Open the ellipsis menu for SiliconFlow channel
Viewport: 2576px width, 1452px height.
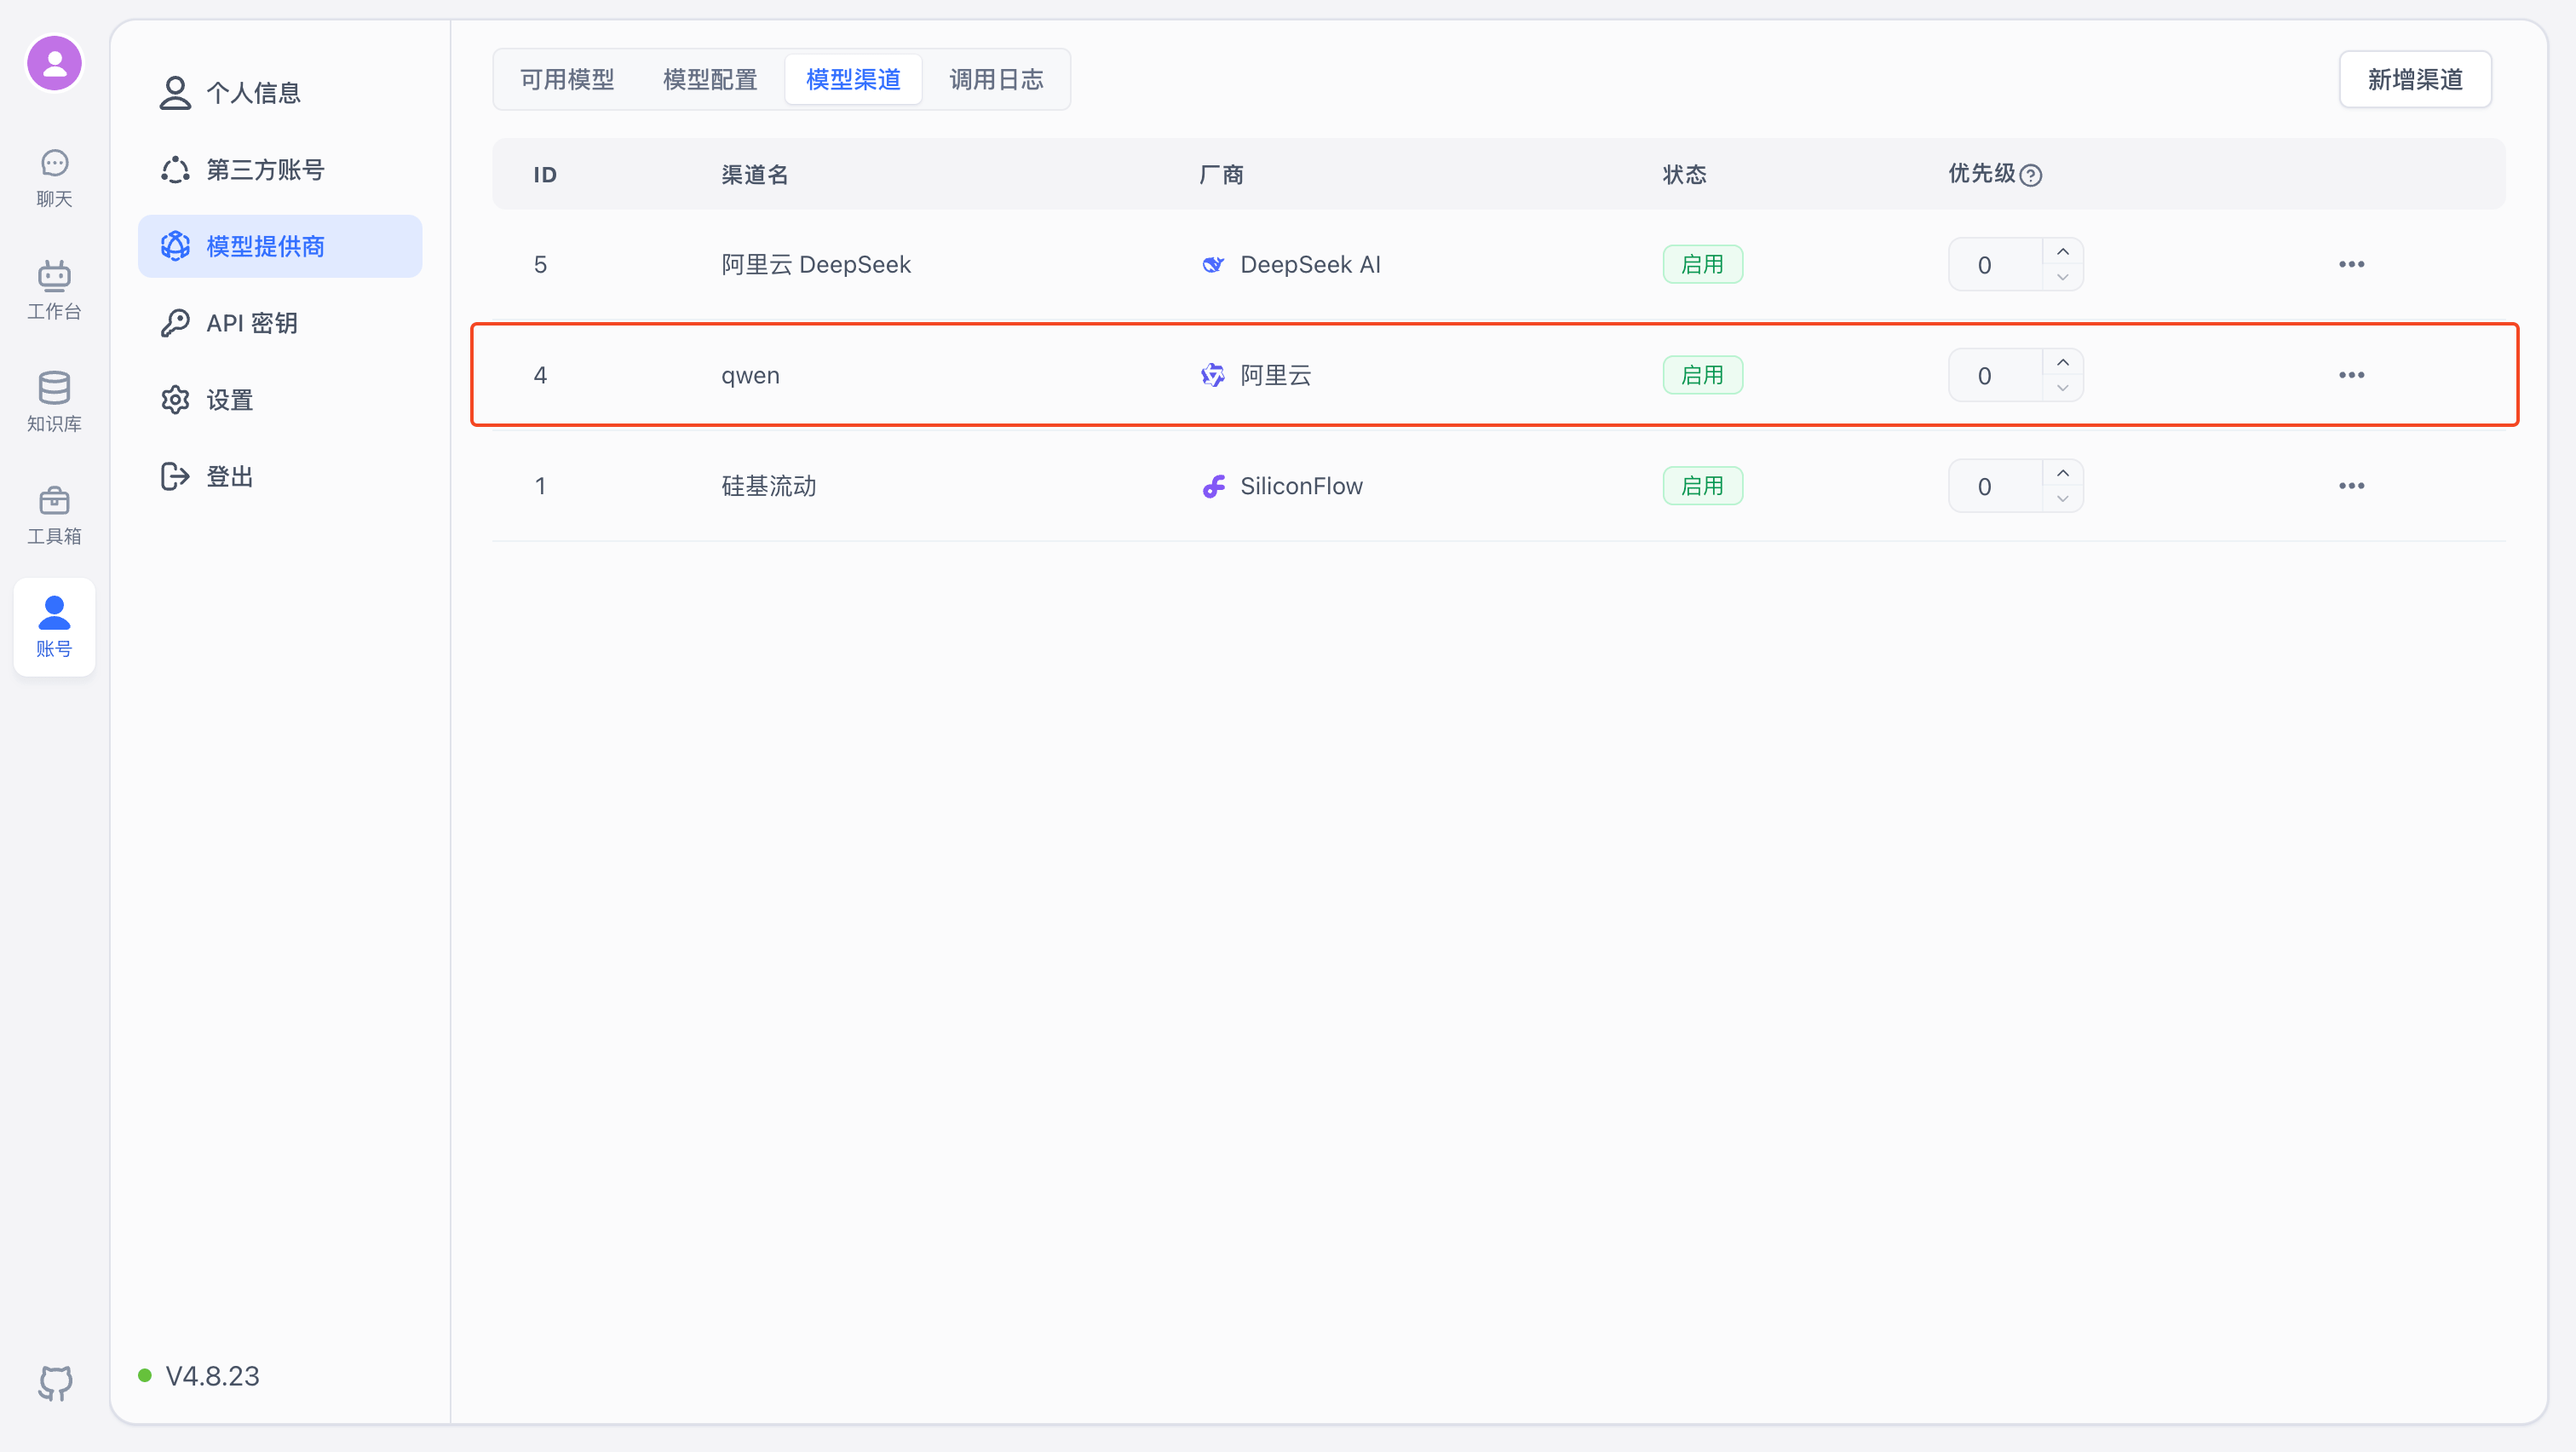point(2351,485)
